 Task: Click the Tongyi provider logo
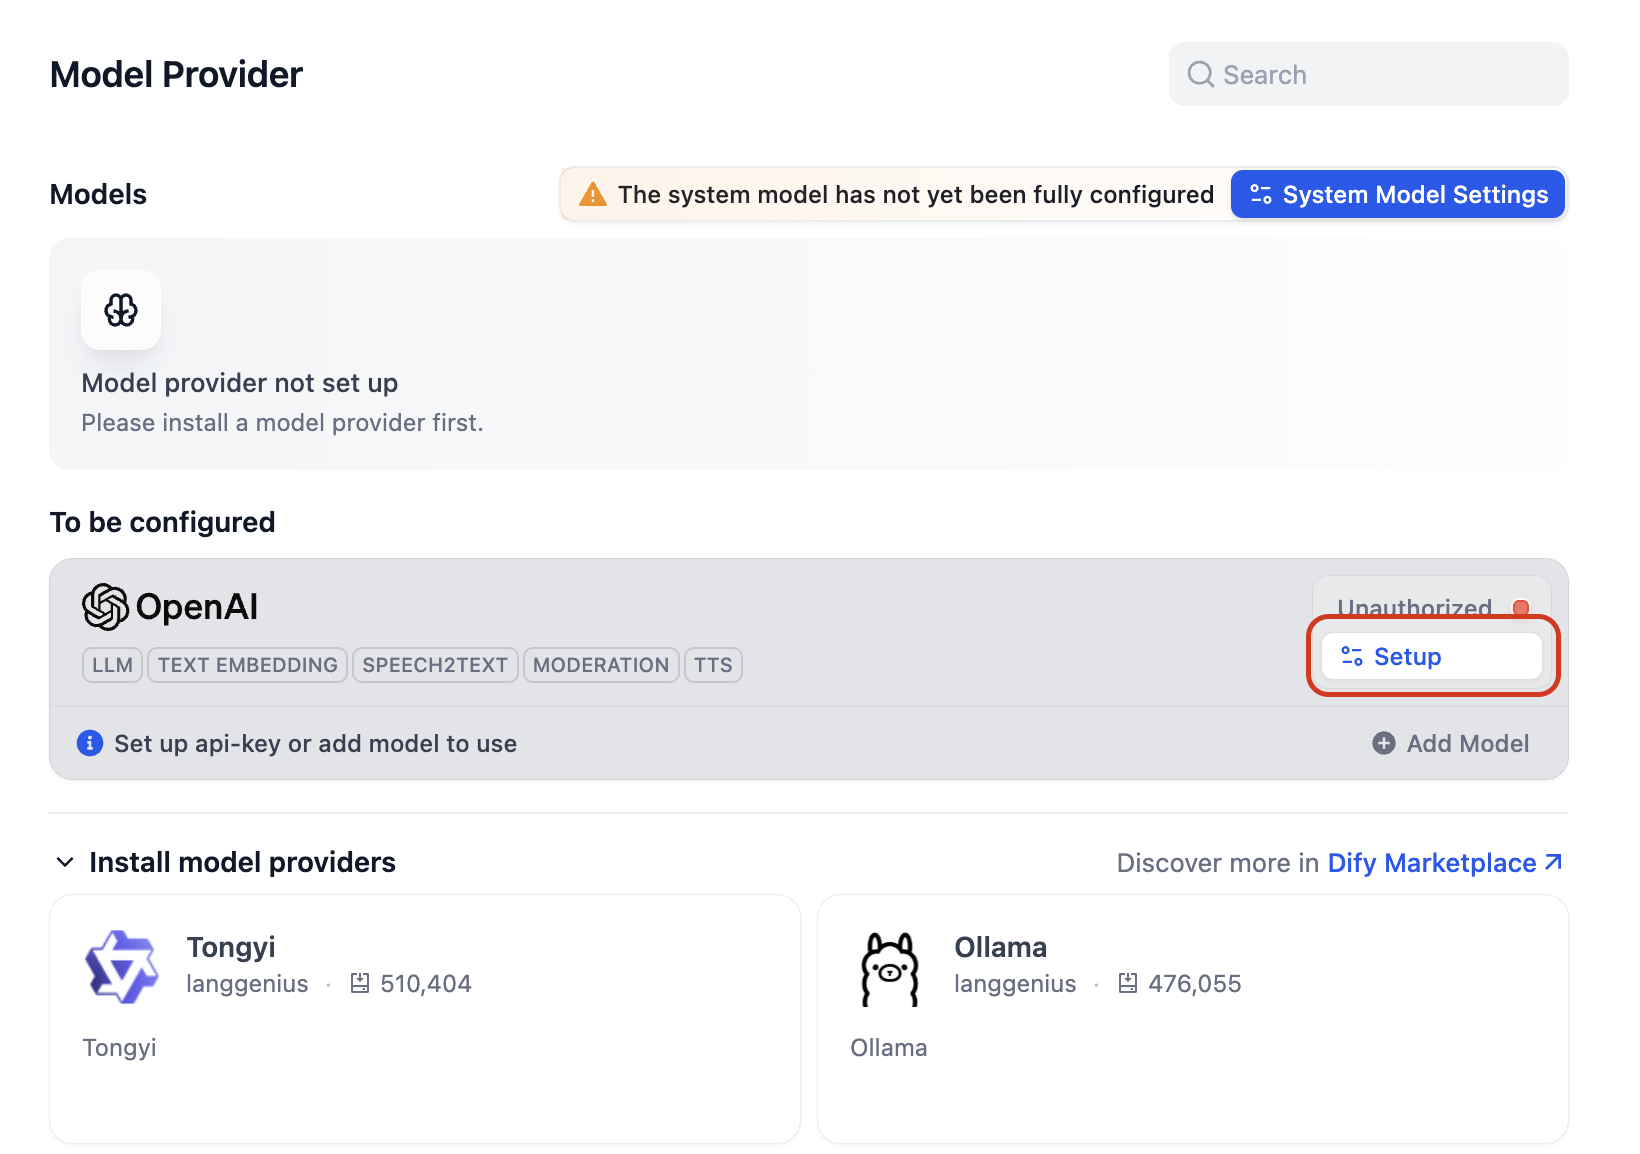tap(122, 966)
